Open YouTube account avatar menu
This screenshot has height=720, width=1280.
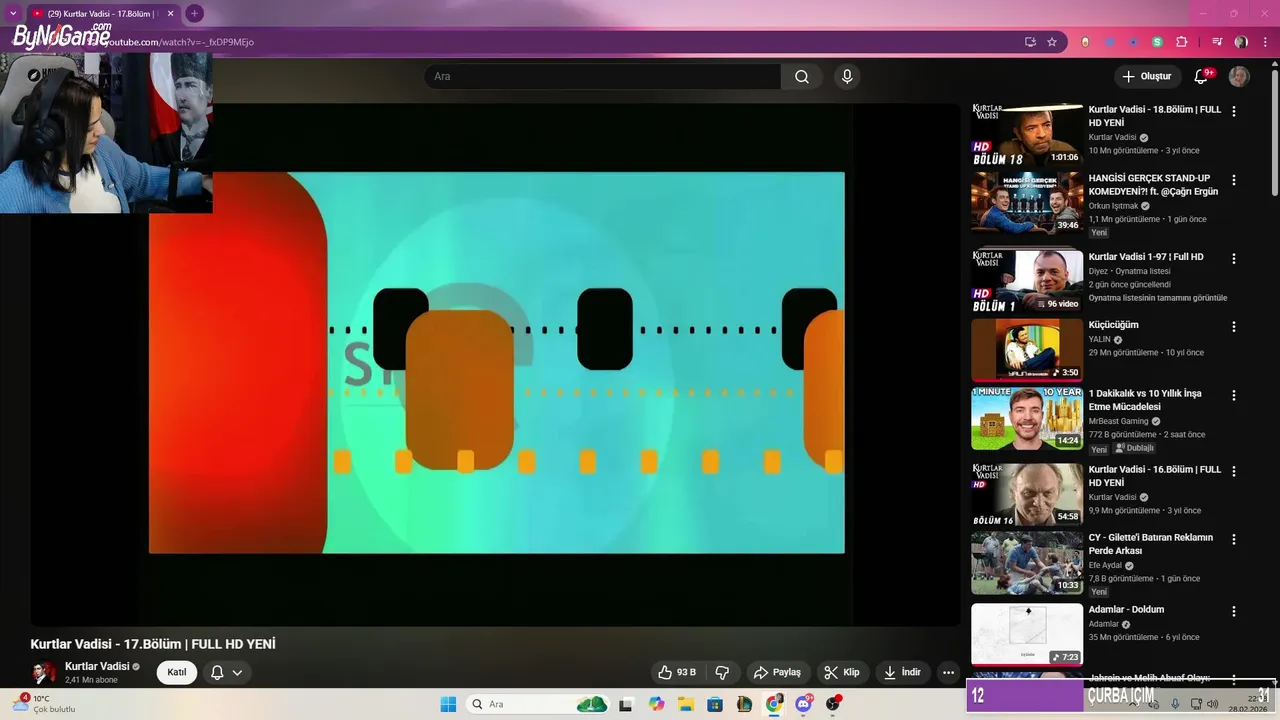click(1239, 77)
